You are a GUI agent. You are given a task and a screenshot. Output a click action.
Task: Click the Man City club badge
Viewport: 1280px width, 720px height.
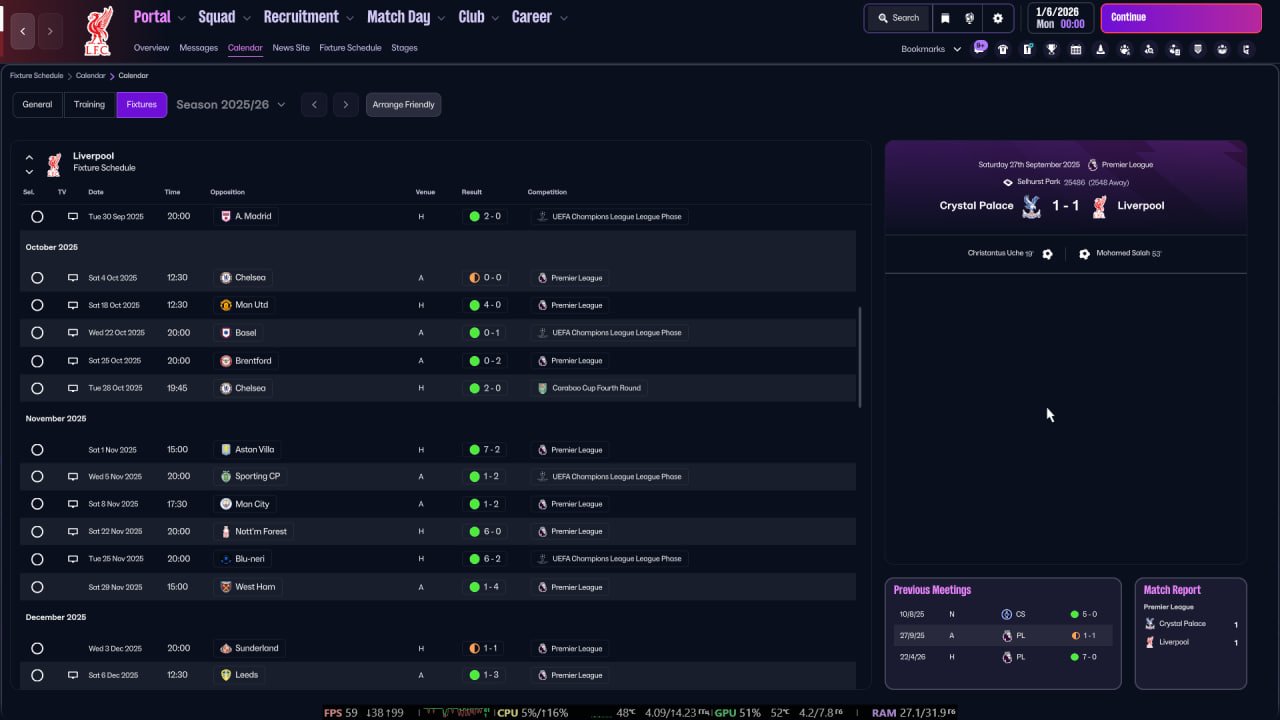tap(226, 504)
